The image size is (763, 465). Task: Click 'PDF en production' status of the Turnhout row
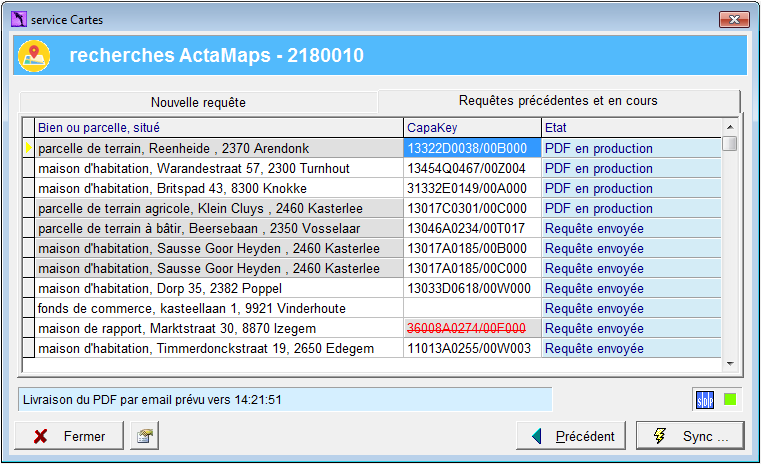(632, 168)
